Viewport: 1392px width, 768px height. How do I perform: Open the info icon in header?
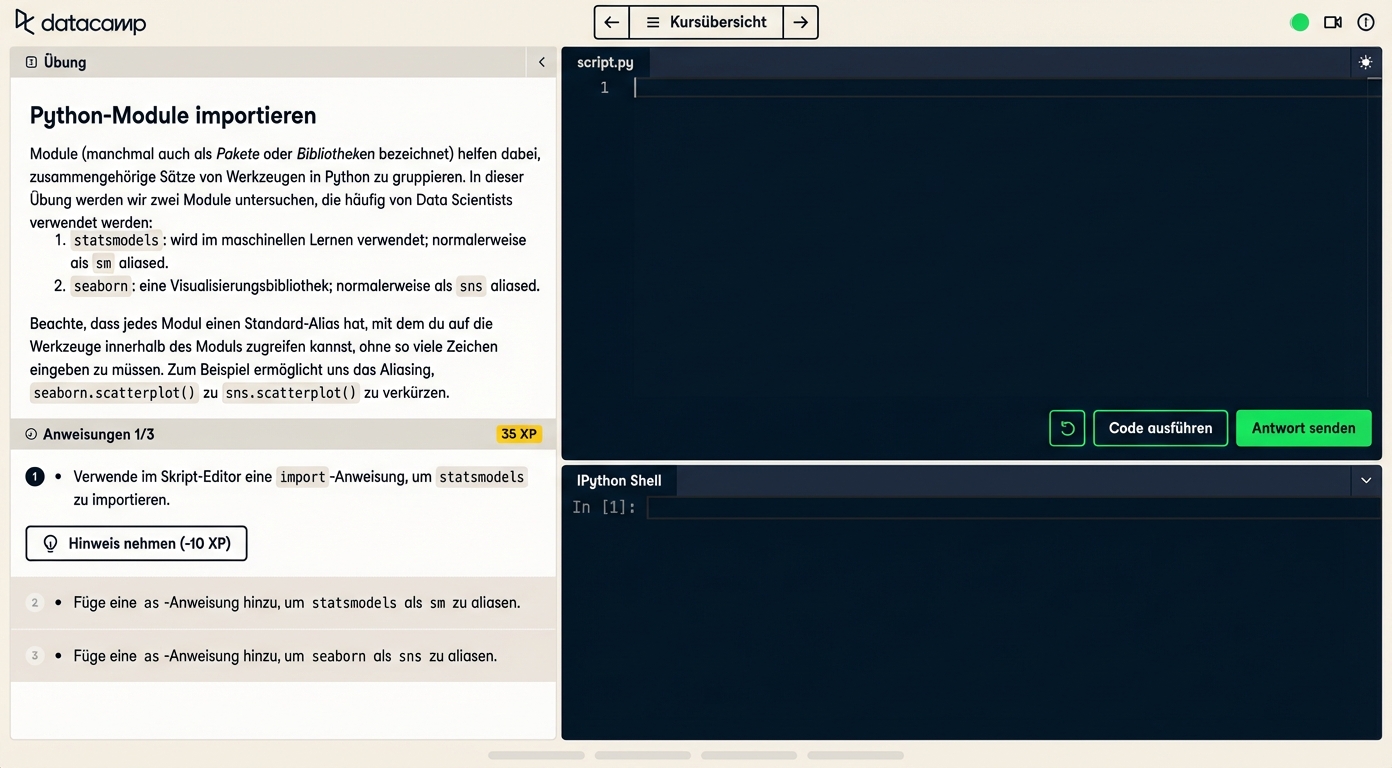pyautogui.click(x=1366, y=22)
